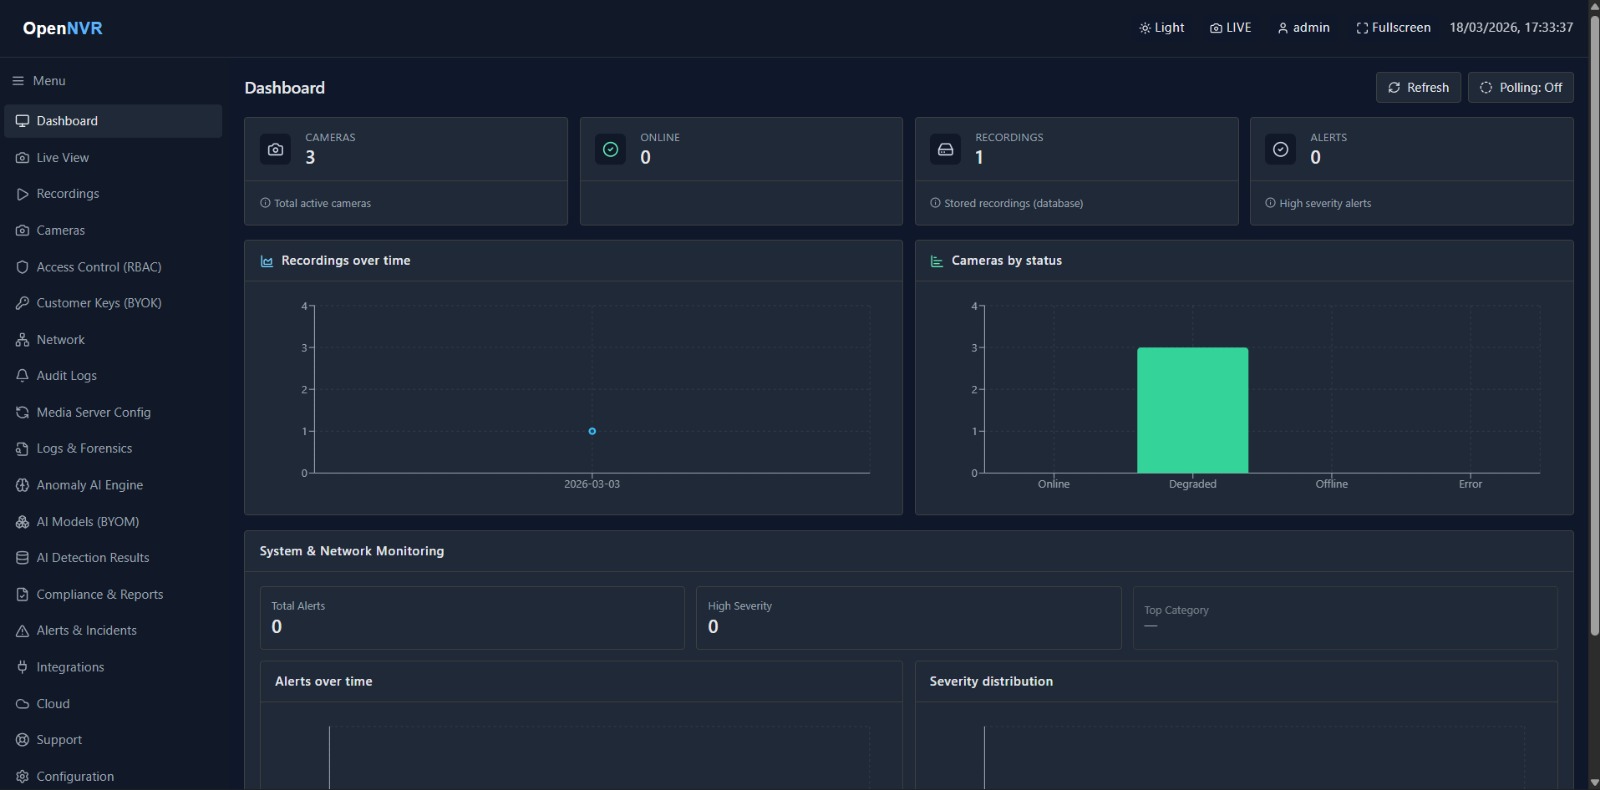Navigate to Alerts & Incidents
The width and height of the screenshot is (1600, 790).
[113, 631]
